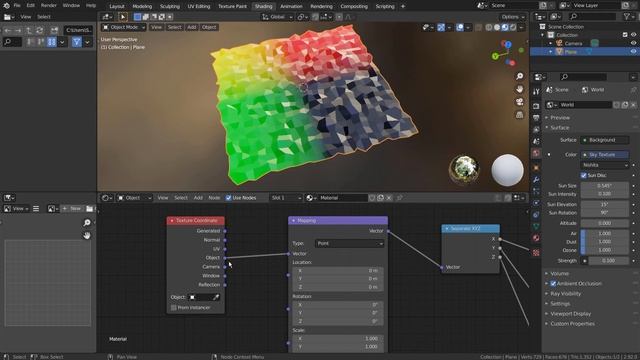Click the Options button in viewport header

pos(513,17)
